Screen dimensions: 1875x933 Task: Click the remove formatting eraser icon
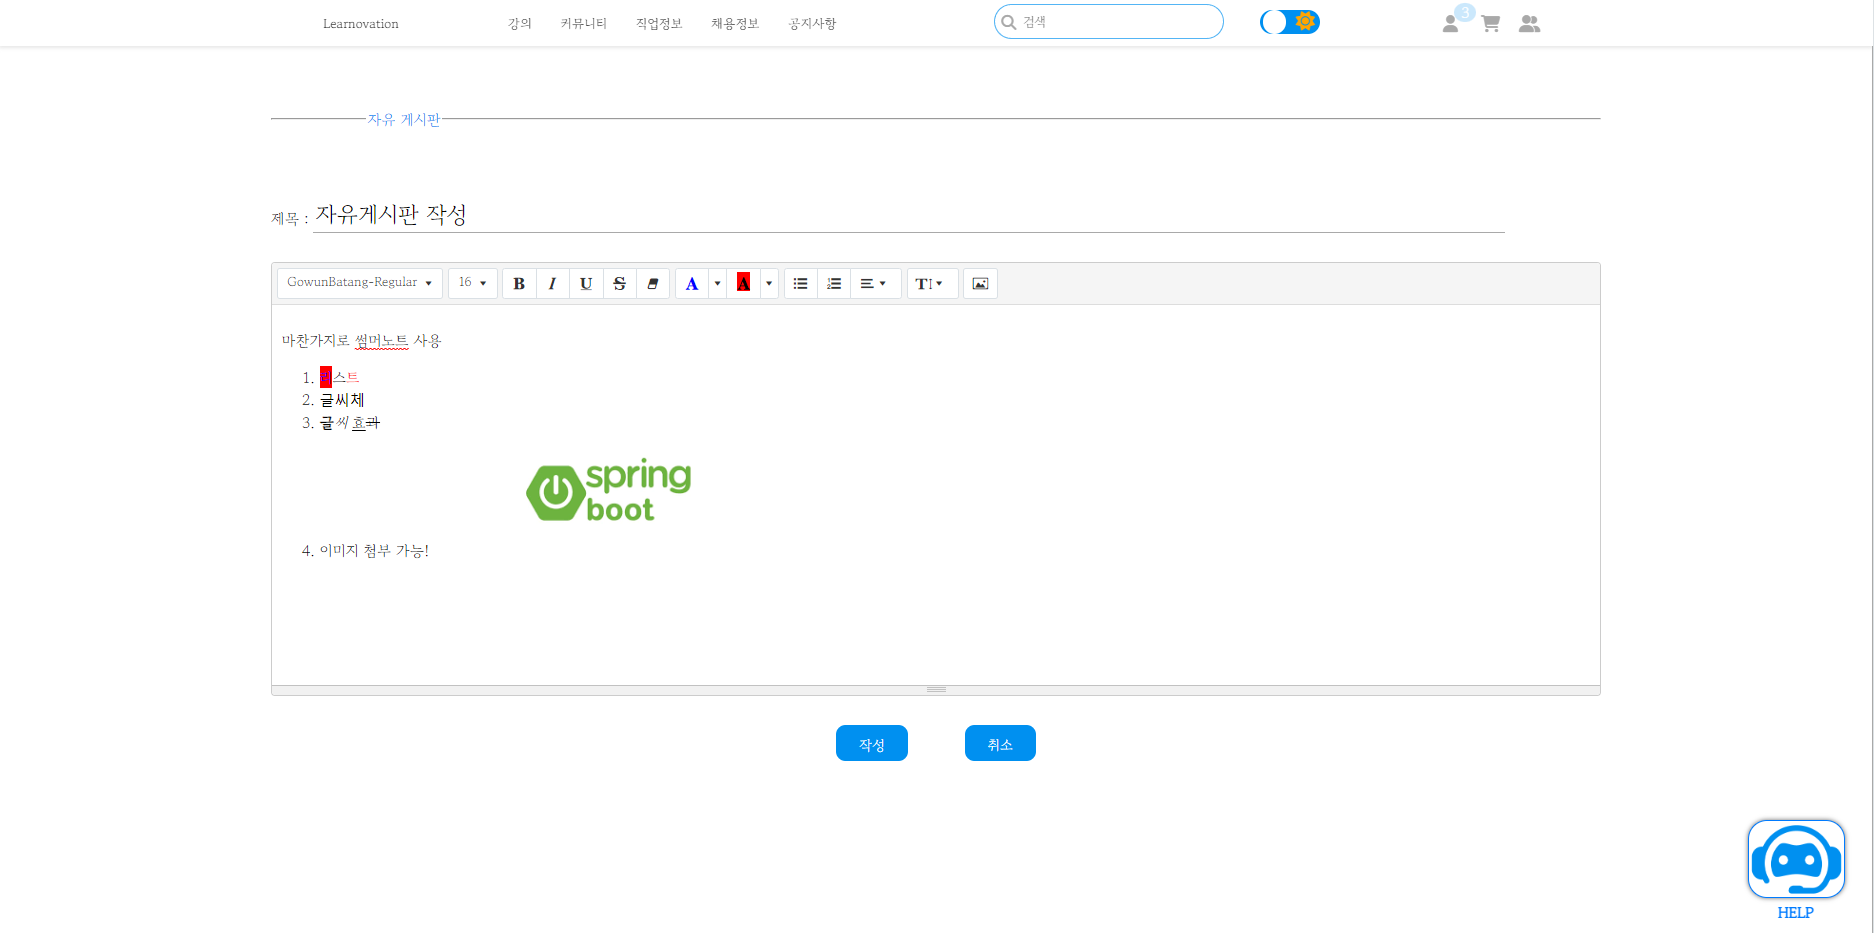pos(653,283)
